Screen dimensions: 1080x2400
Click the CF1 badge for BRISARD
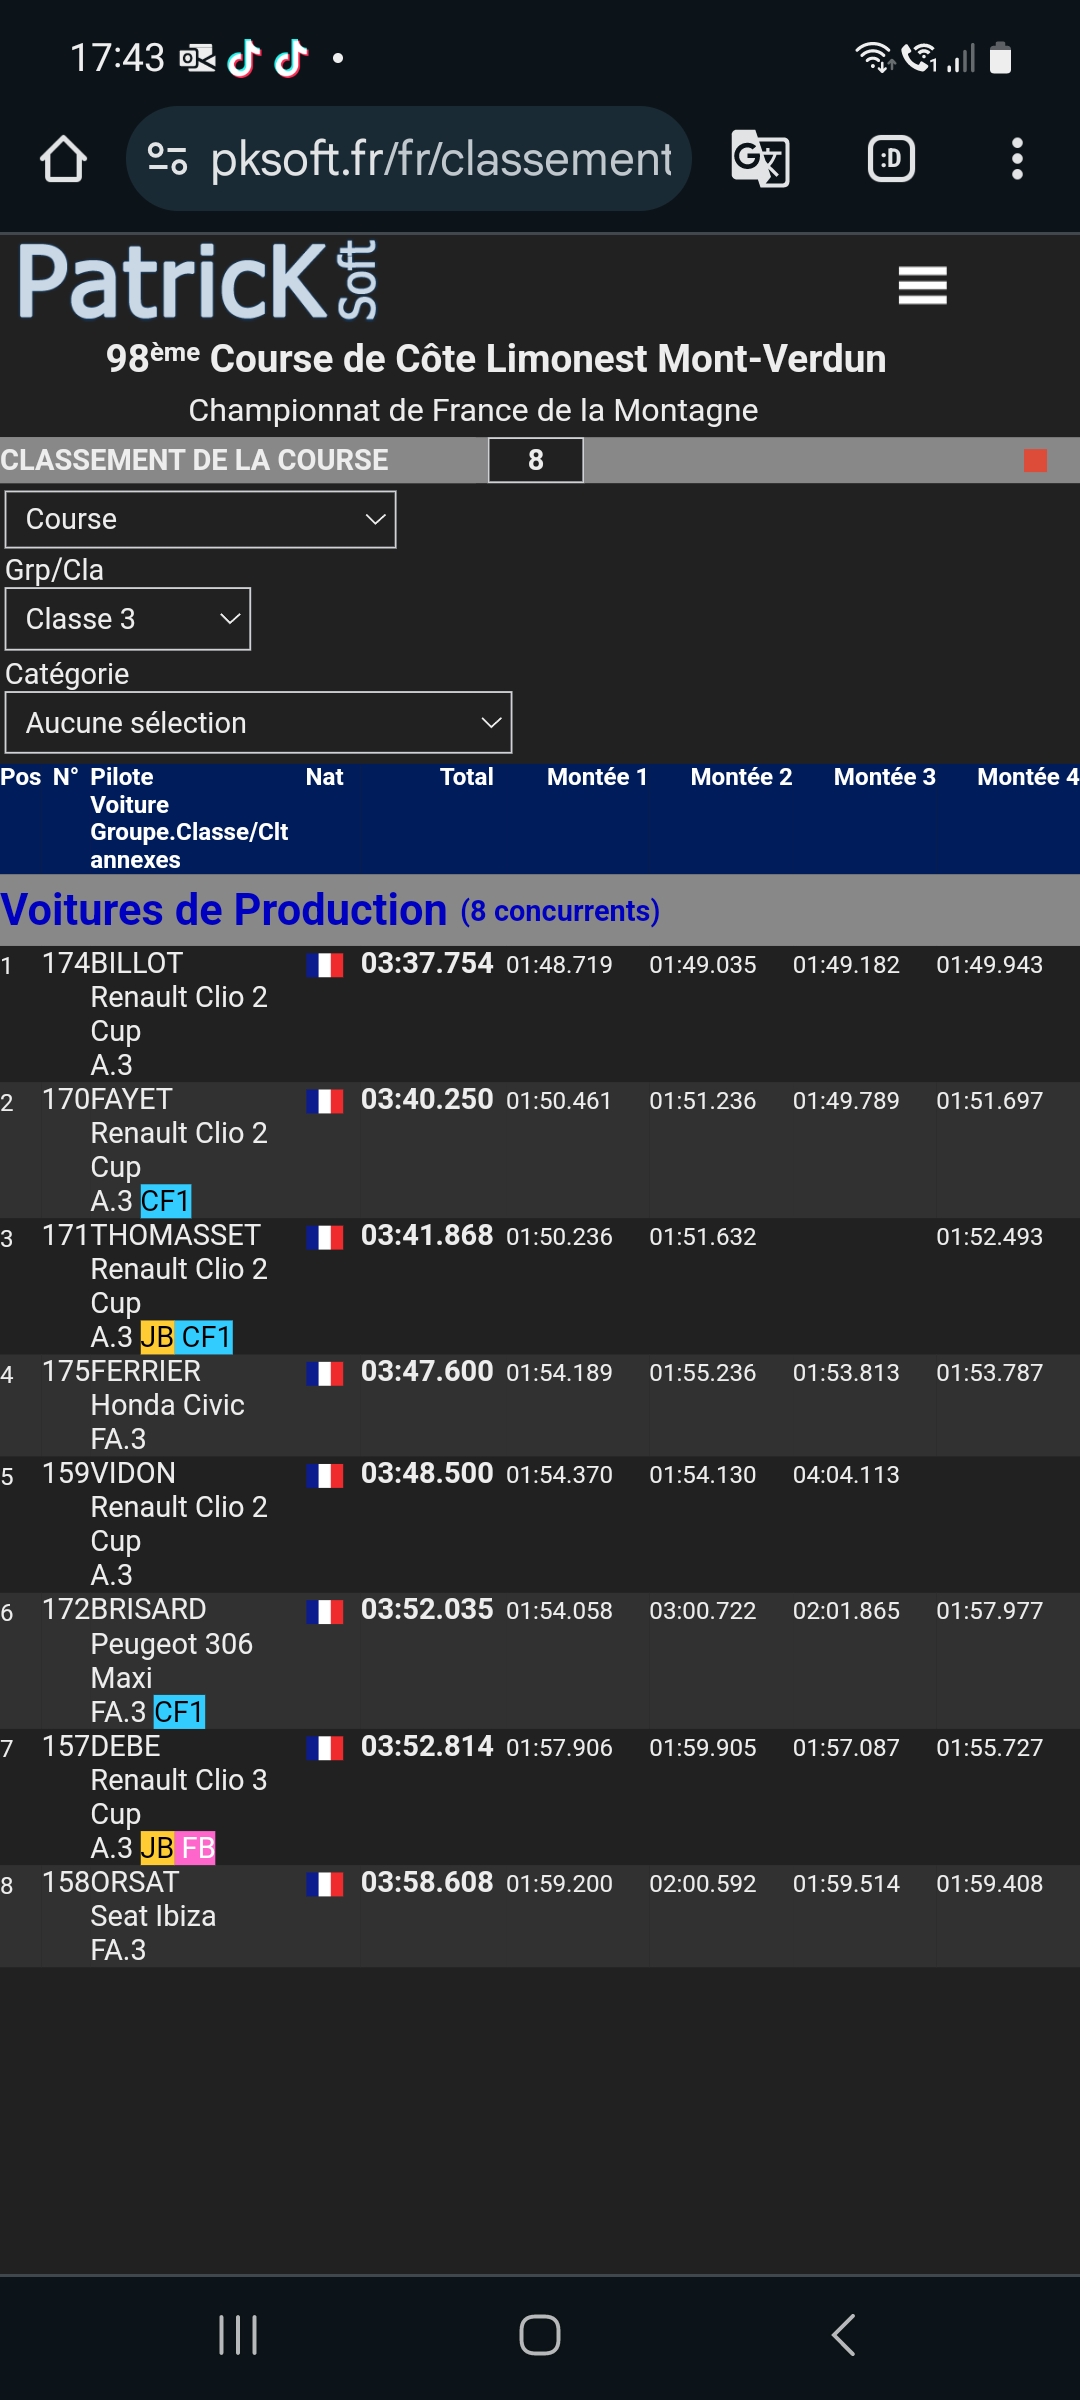coord(179,1712)
